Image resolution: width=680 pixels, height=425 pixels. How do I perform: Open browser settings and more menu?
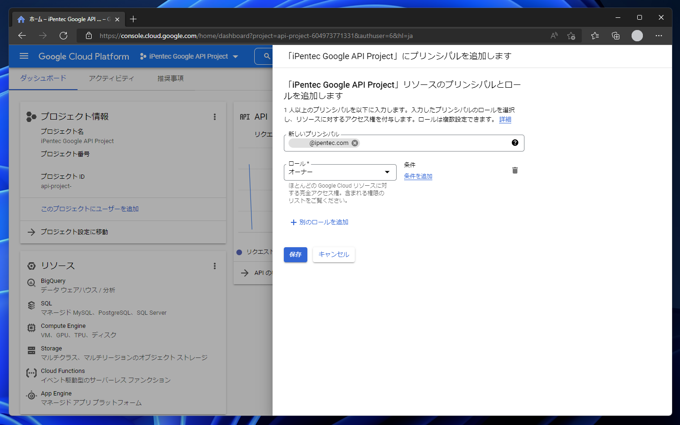(659, 36)
